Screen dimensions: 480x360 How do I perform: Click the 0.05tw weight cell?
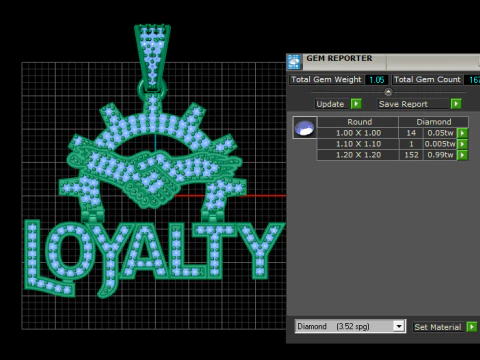coord(440,133)
